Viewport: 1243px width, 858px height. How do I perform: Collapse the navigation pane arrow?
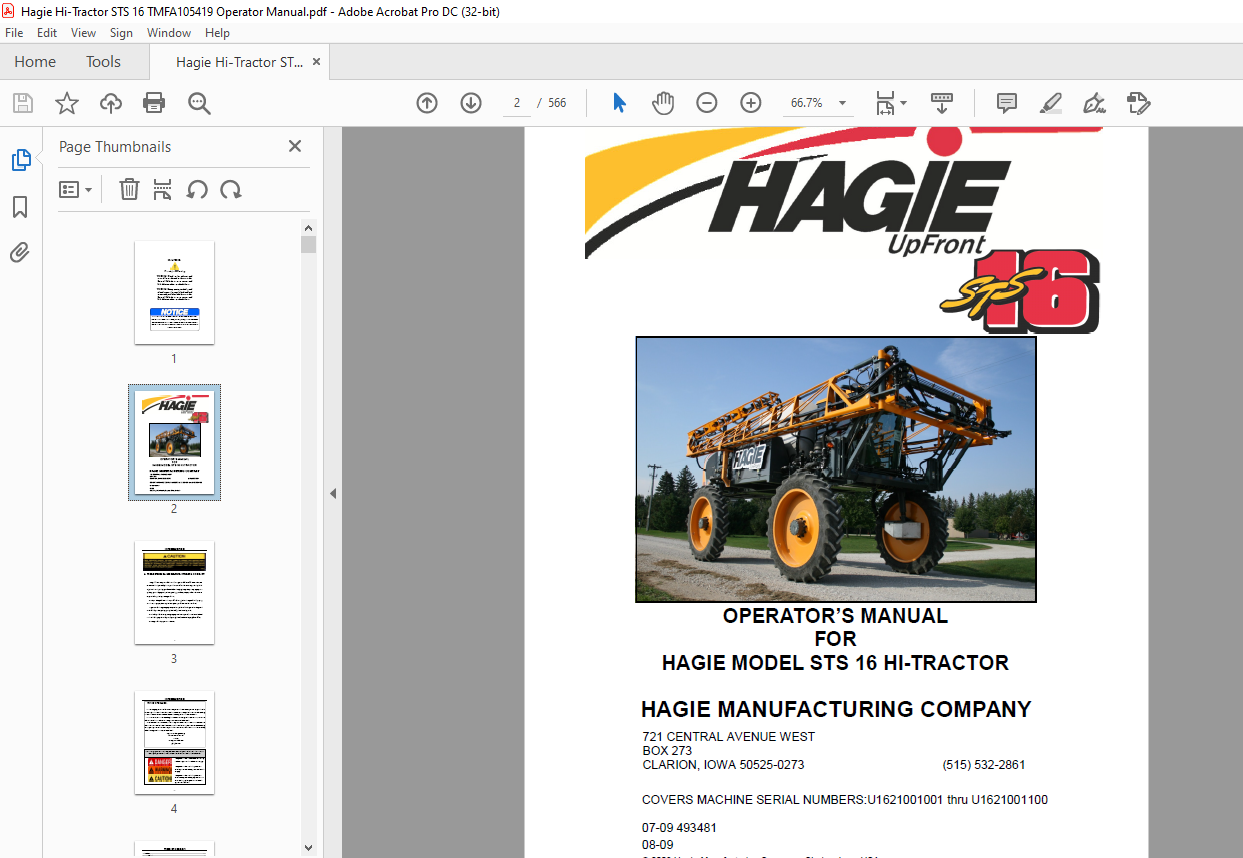tap(333, 493)
